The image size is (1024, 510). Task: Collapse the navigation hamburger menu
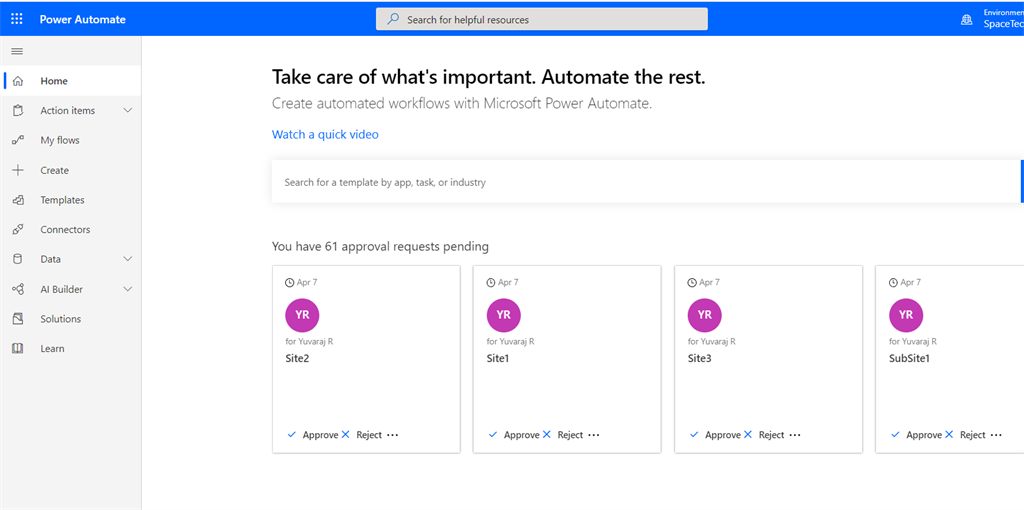click(17, 51)
